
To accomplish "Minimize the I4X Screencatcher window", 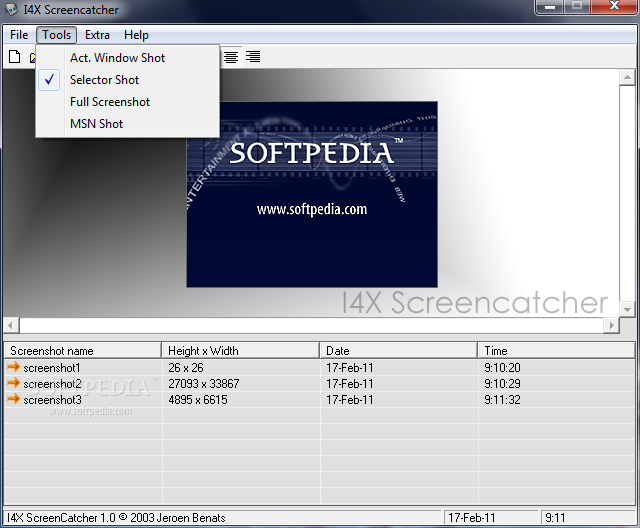I will (x=550, y=7).
